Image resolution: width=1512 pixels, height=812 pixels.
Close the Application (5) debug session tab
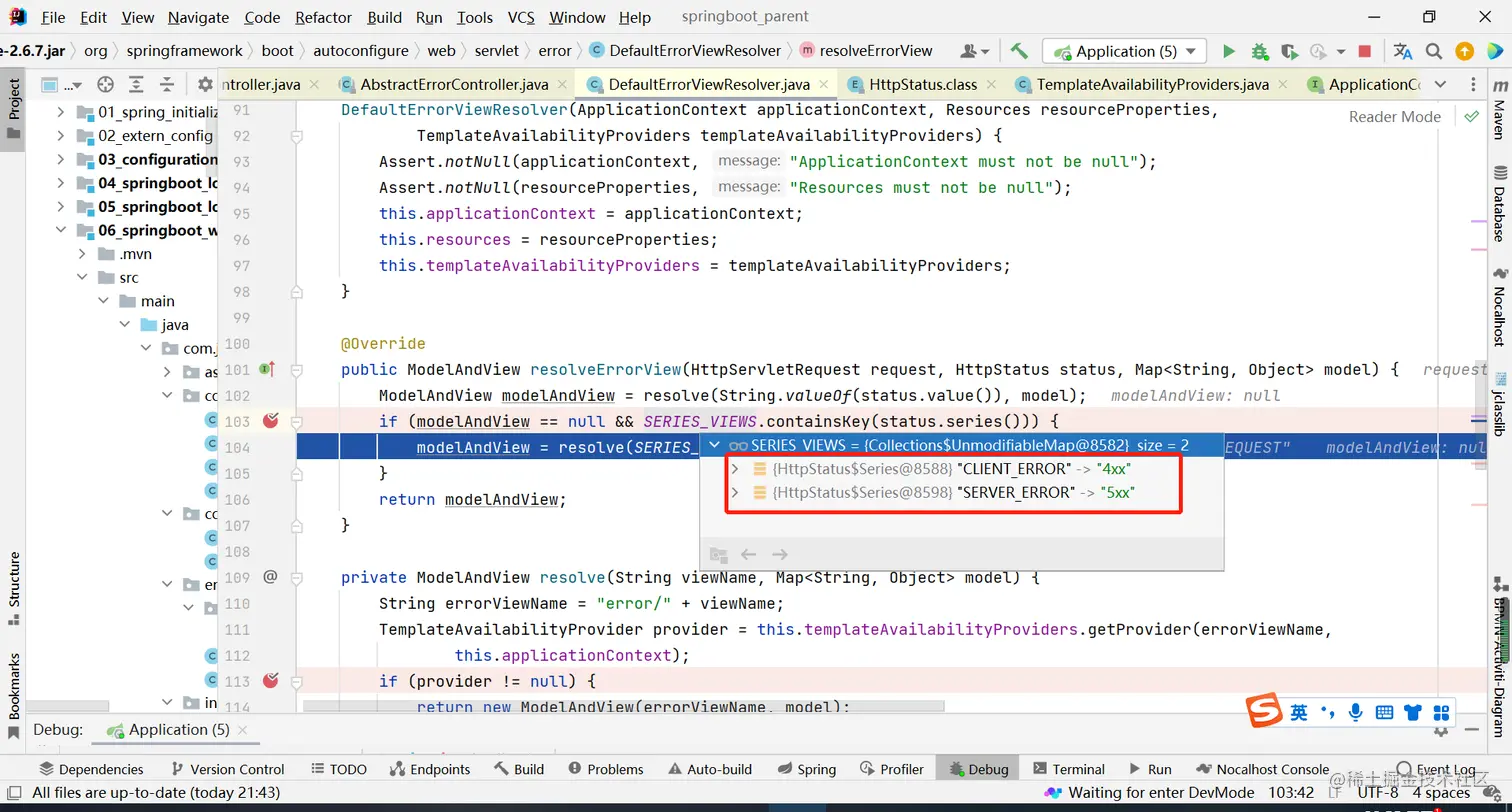click(x=241, y=730)
